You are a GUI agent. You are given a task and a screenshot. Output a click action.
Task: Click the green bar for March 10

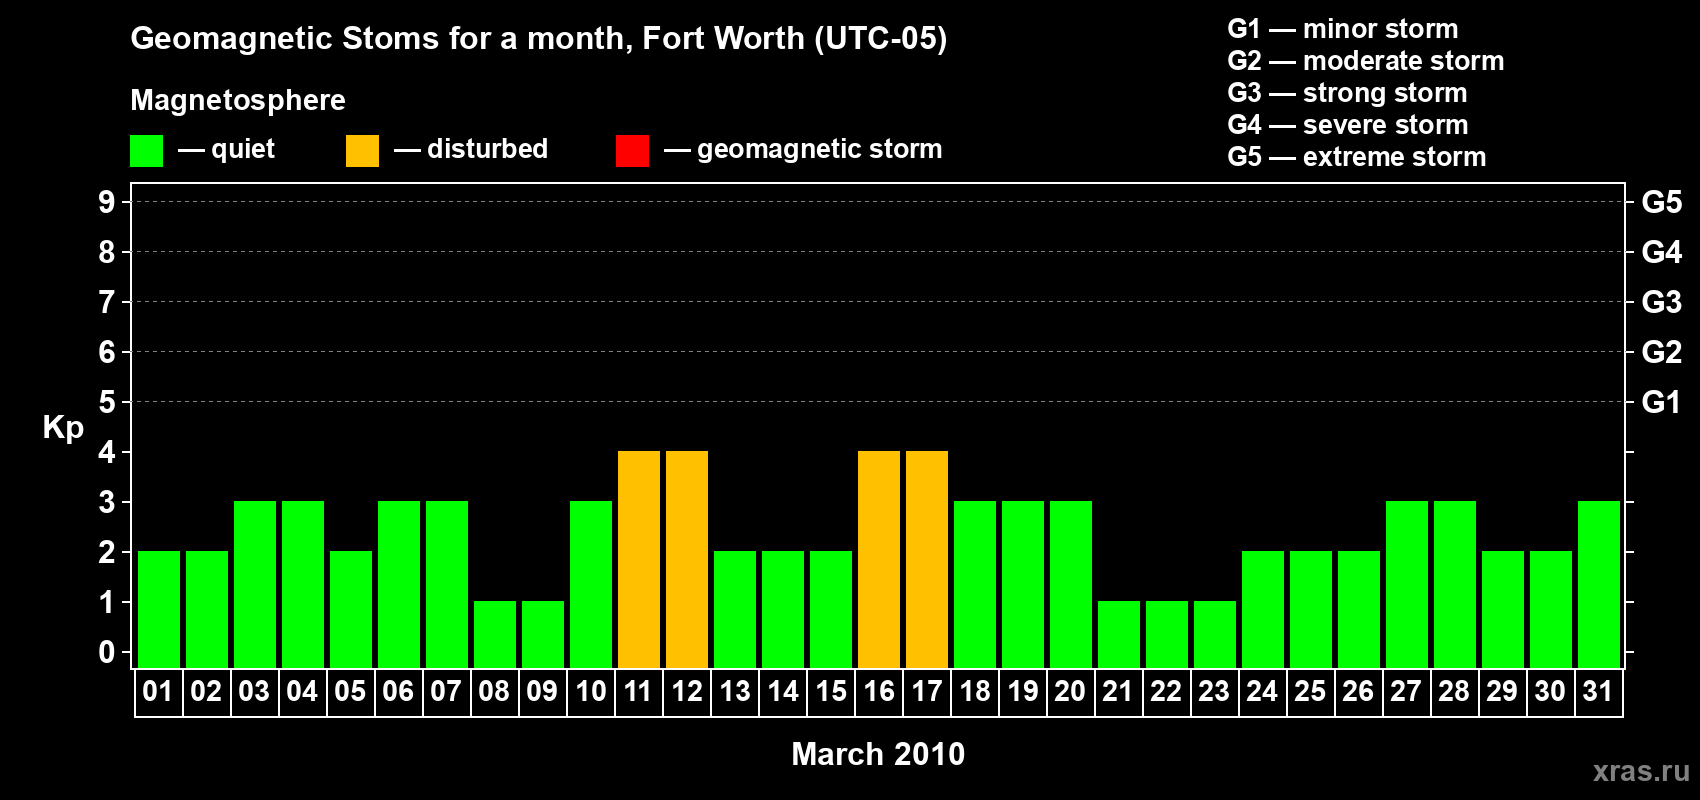(x=591, y=584)
